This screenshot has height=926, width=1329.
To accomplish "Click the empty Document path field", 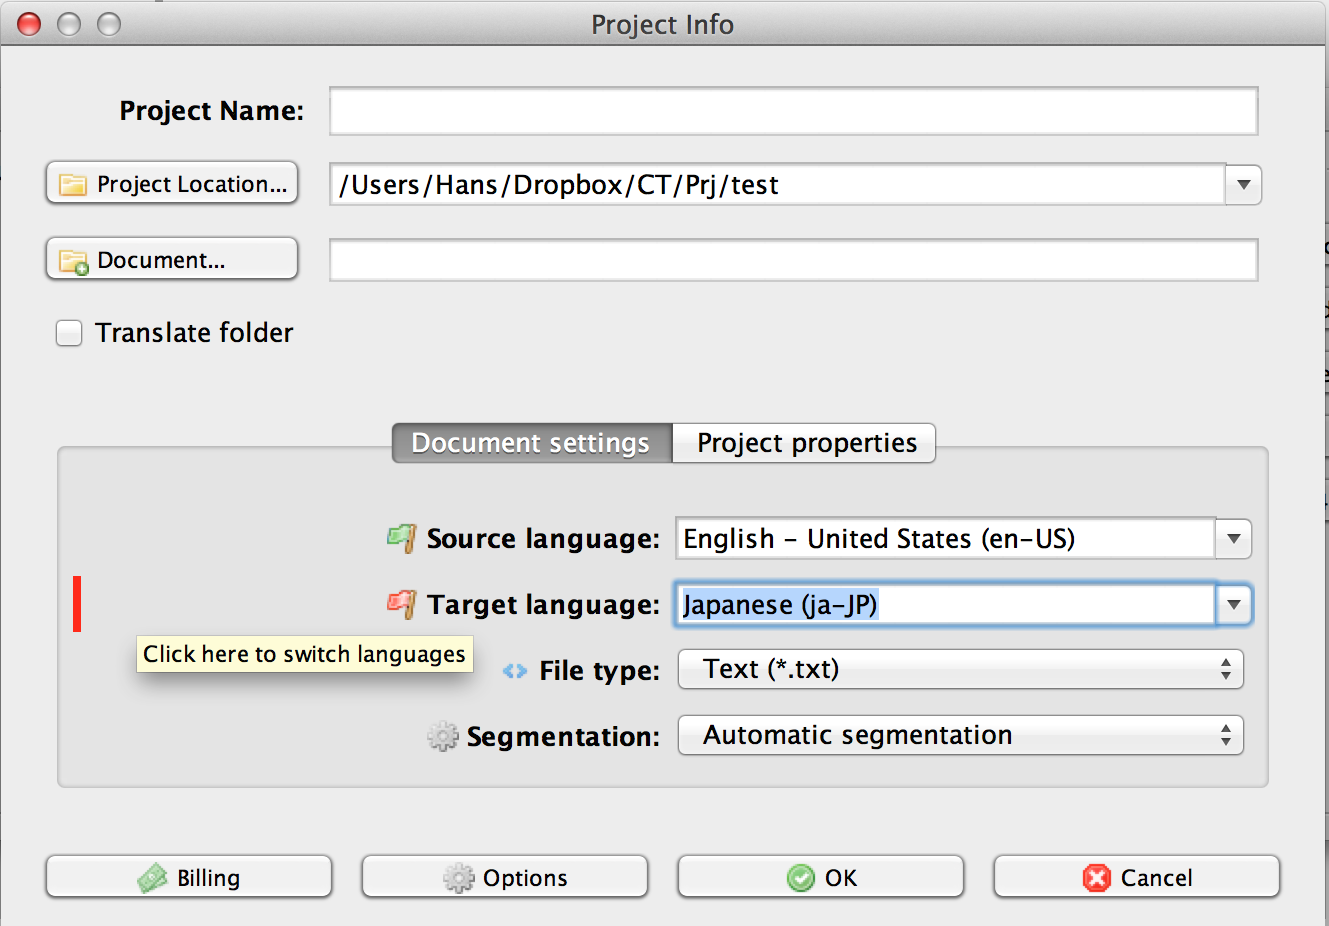I will [793, 260].
